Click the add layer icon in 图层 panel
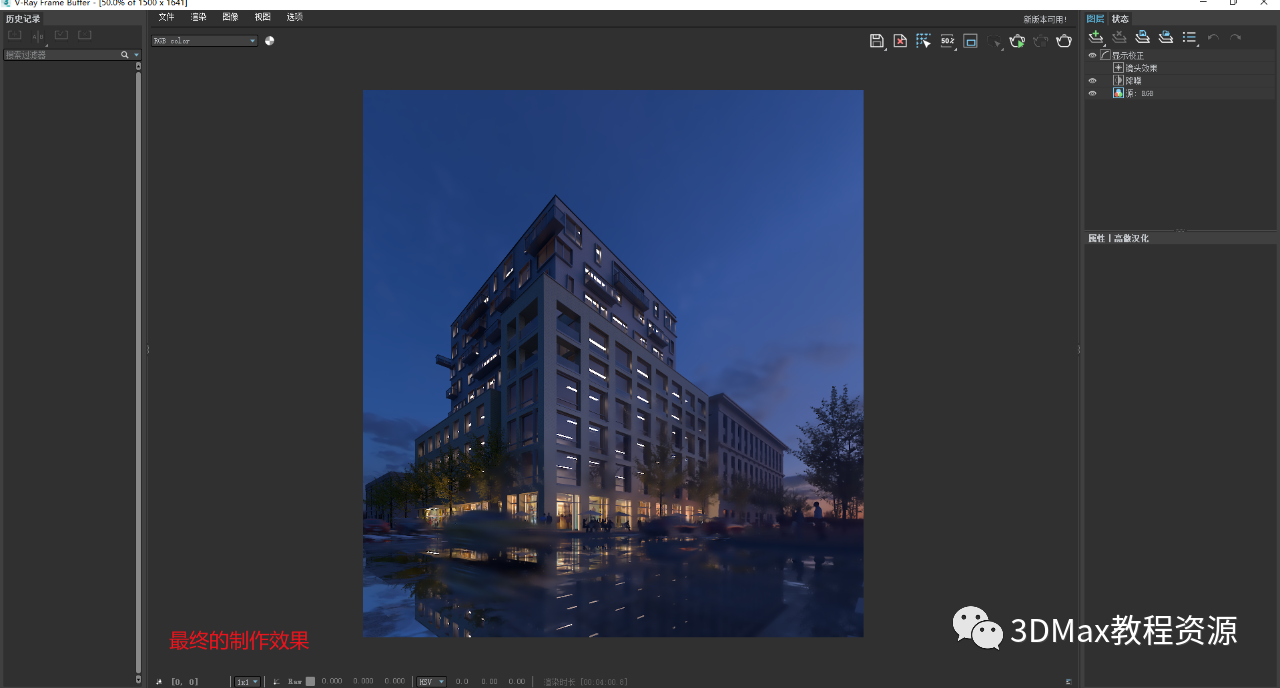The image size is (1280, 688). click(x=1095, y=36)
